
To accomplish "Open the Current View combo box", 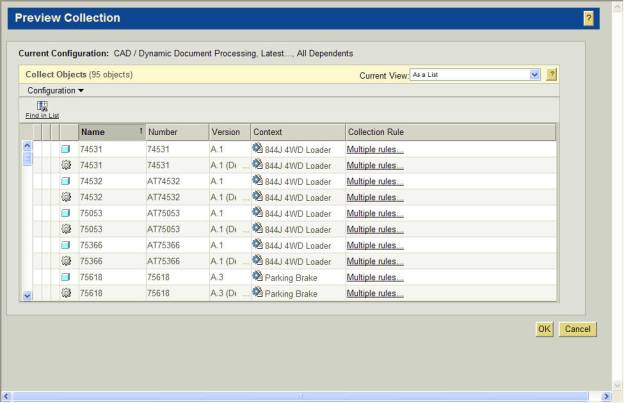I will click(x=475, y=74).
